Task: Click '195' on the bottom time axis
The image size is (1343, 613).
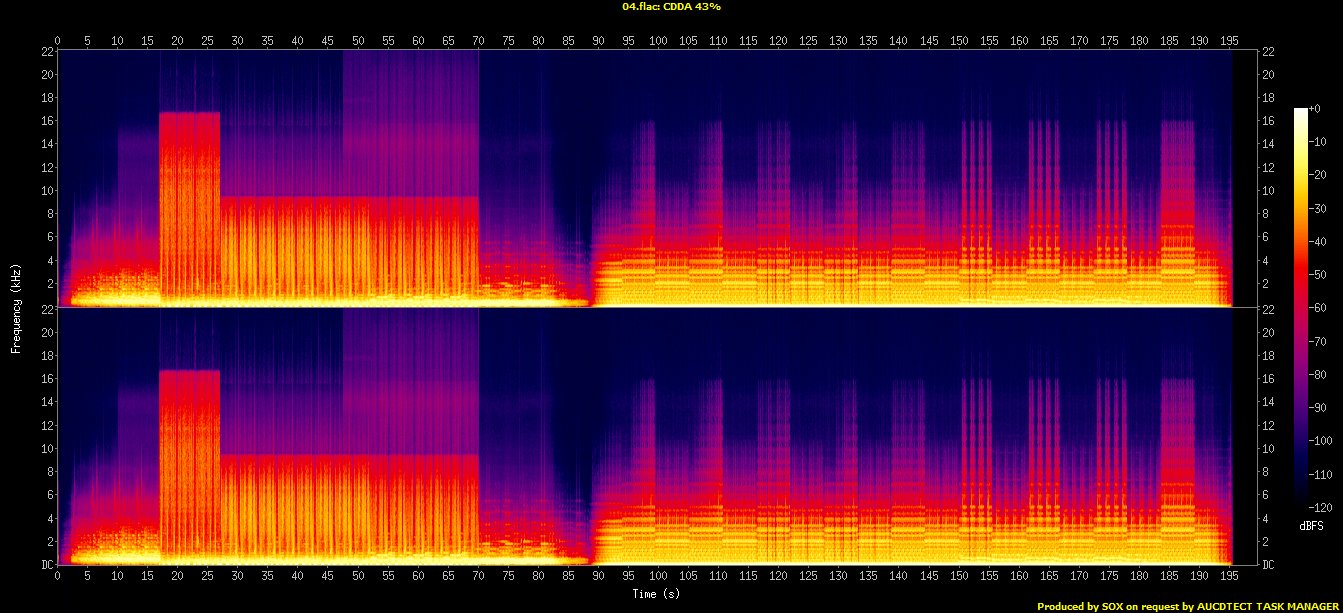Action: coord(1230,577)
